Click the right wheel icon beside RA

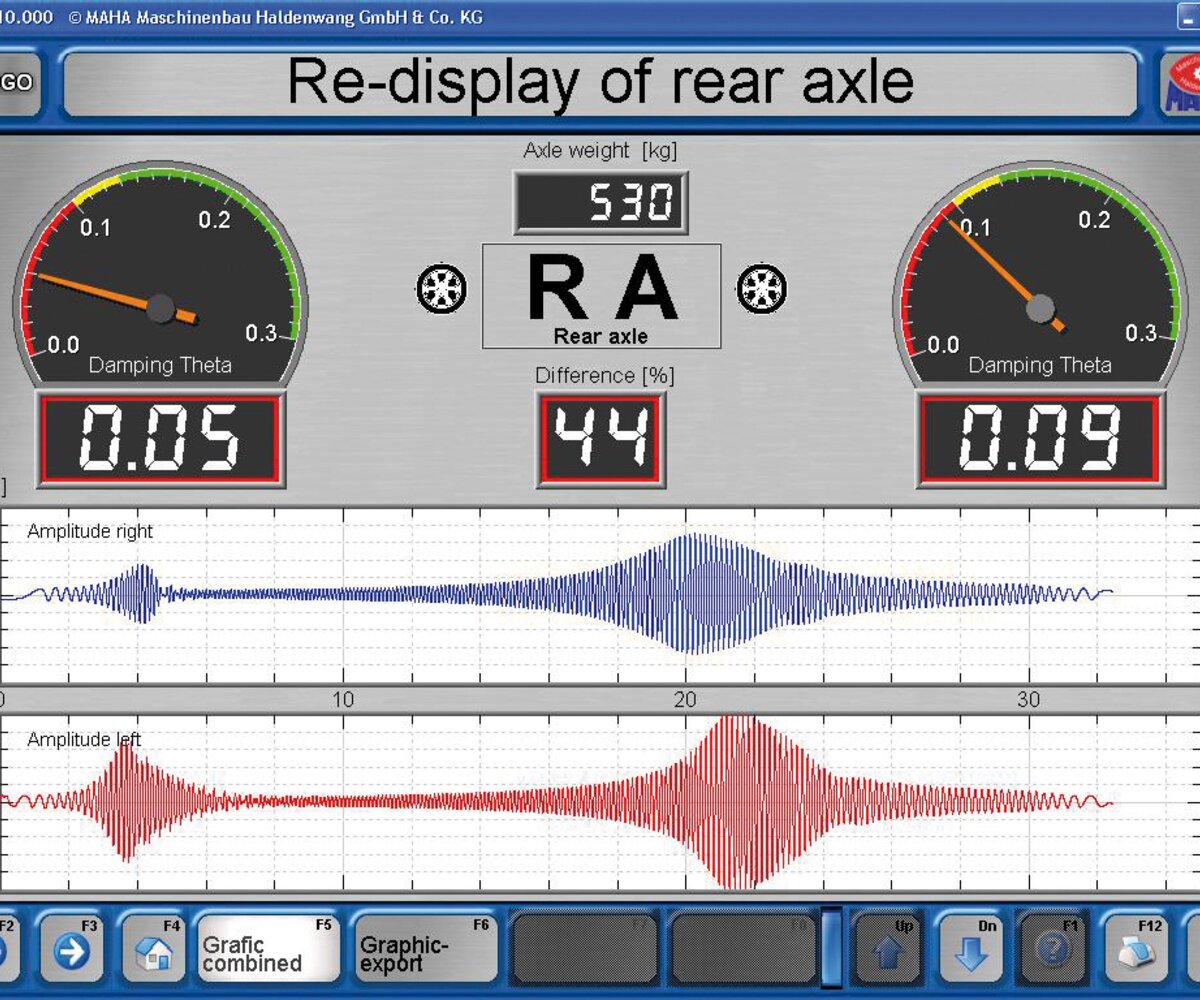(x=761, y=290)
